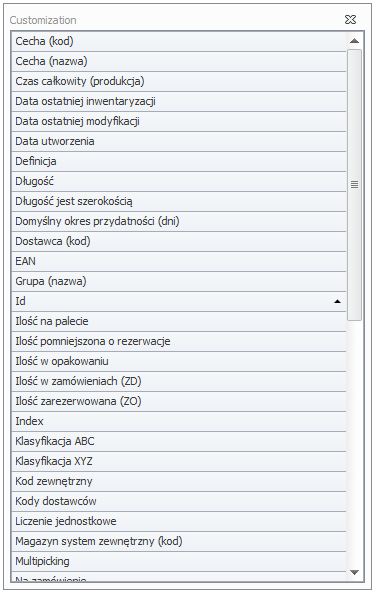
Task: Select the Kody dostawców item
Action: [179, 501]
